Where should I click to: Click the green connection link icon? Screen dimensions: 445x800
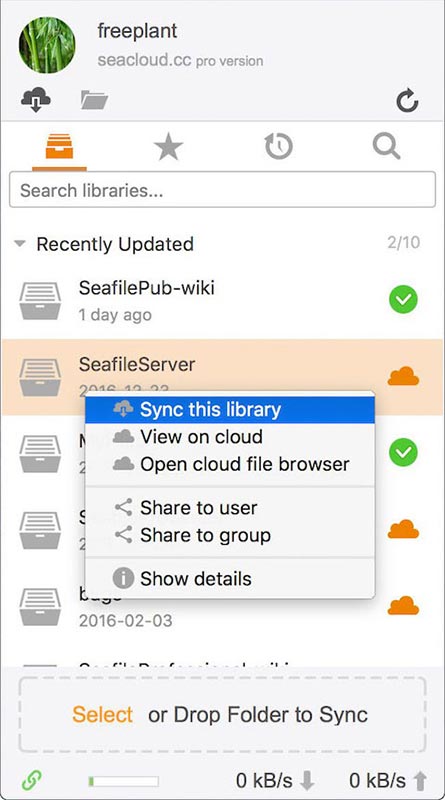click(x=32, y=780)
